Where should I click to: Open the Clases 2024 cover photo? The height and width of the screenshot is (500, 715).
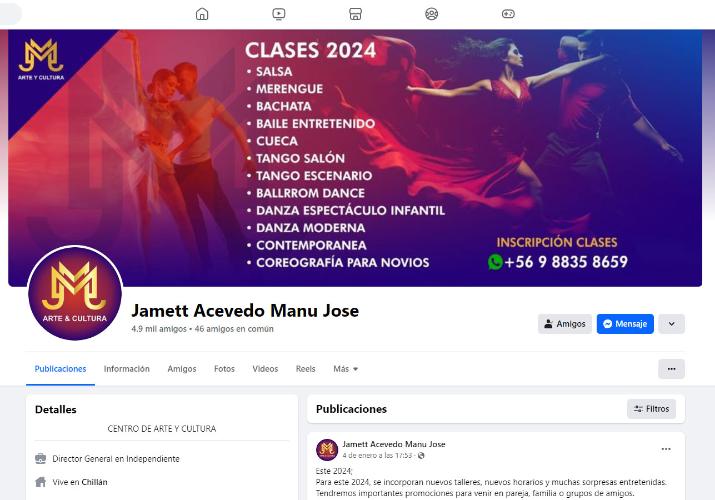(355, 158)
